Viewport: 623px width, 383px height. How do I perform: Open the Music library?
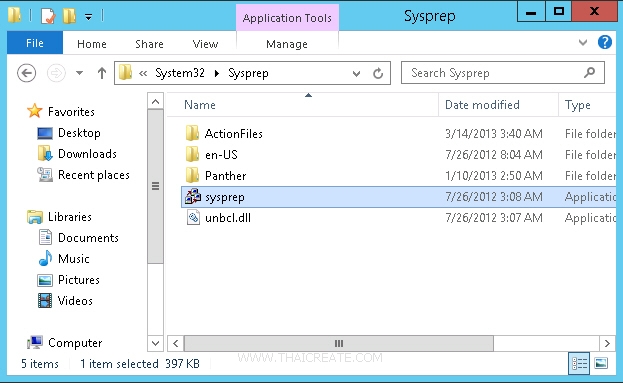click(74, 259)
